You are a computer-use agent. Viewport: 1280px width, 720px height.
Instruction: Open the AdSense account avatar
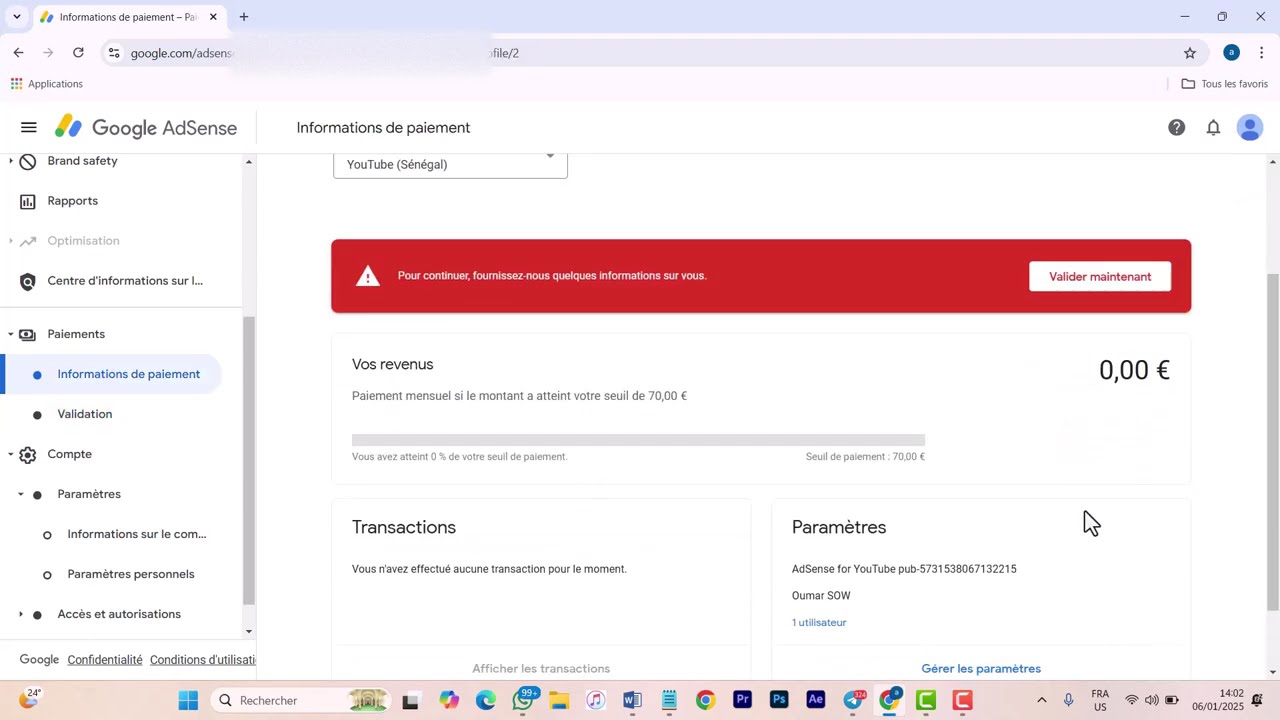click(1249, 127)
